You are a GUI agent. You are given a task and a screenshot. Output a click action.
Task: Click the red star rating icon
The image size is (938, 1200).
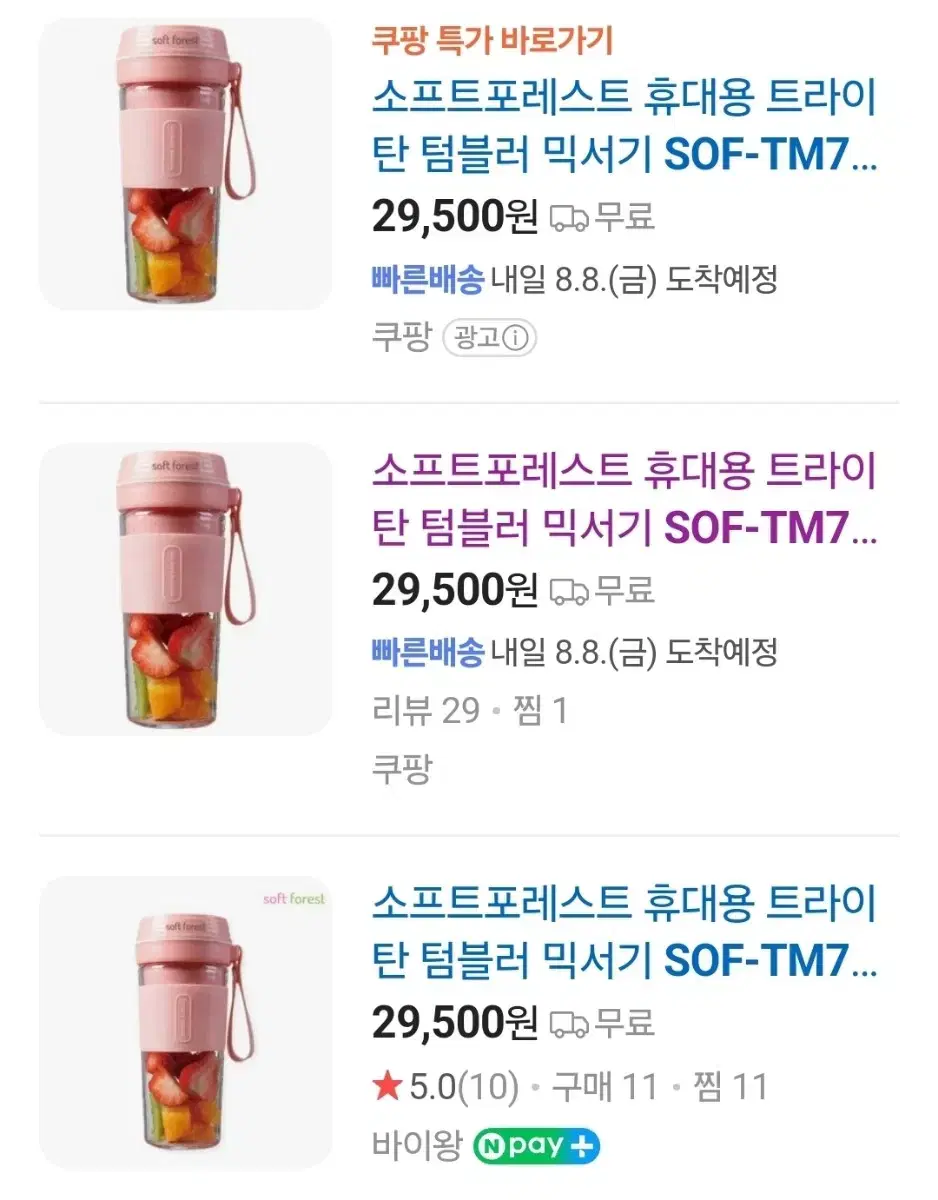click(387, 1086)
